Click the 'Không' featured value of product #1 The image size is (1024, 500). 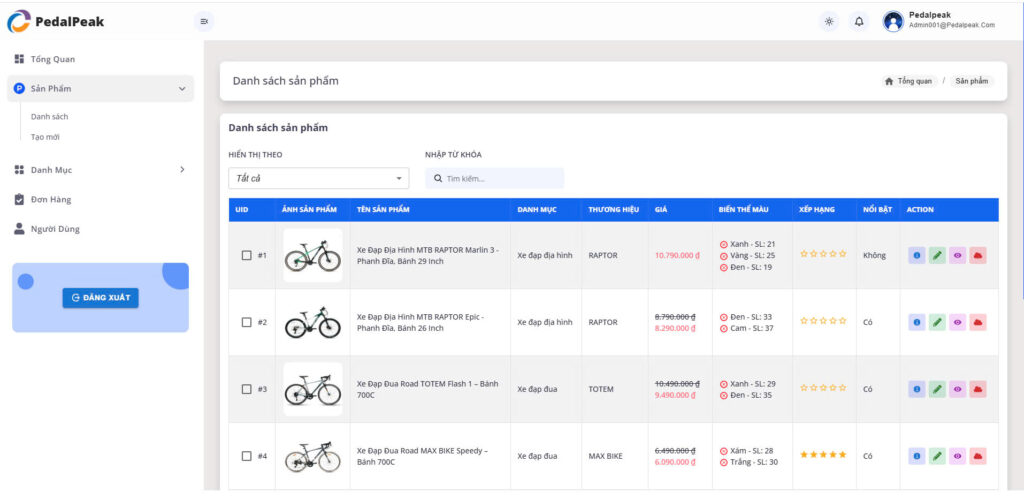[x=874, y=255]
